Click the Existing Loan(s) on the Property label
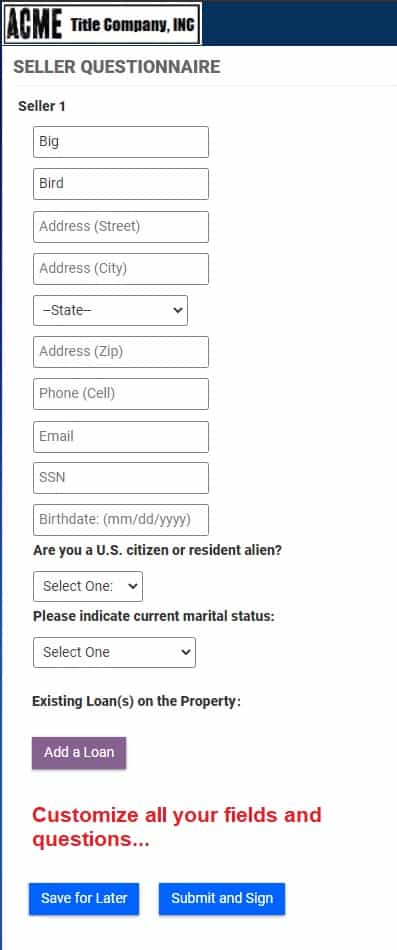 (x=136, y=701)
